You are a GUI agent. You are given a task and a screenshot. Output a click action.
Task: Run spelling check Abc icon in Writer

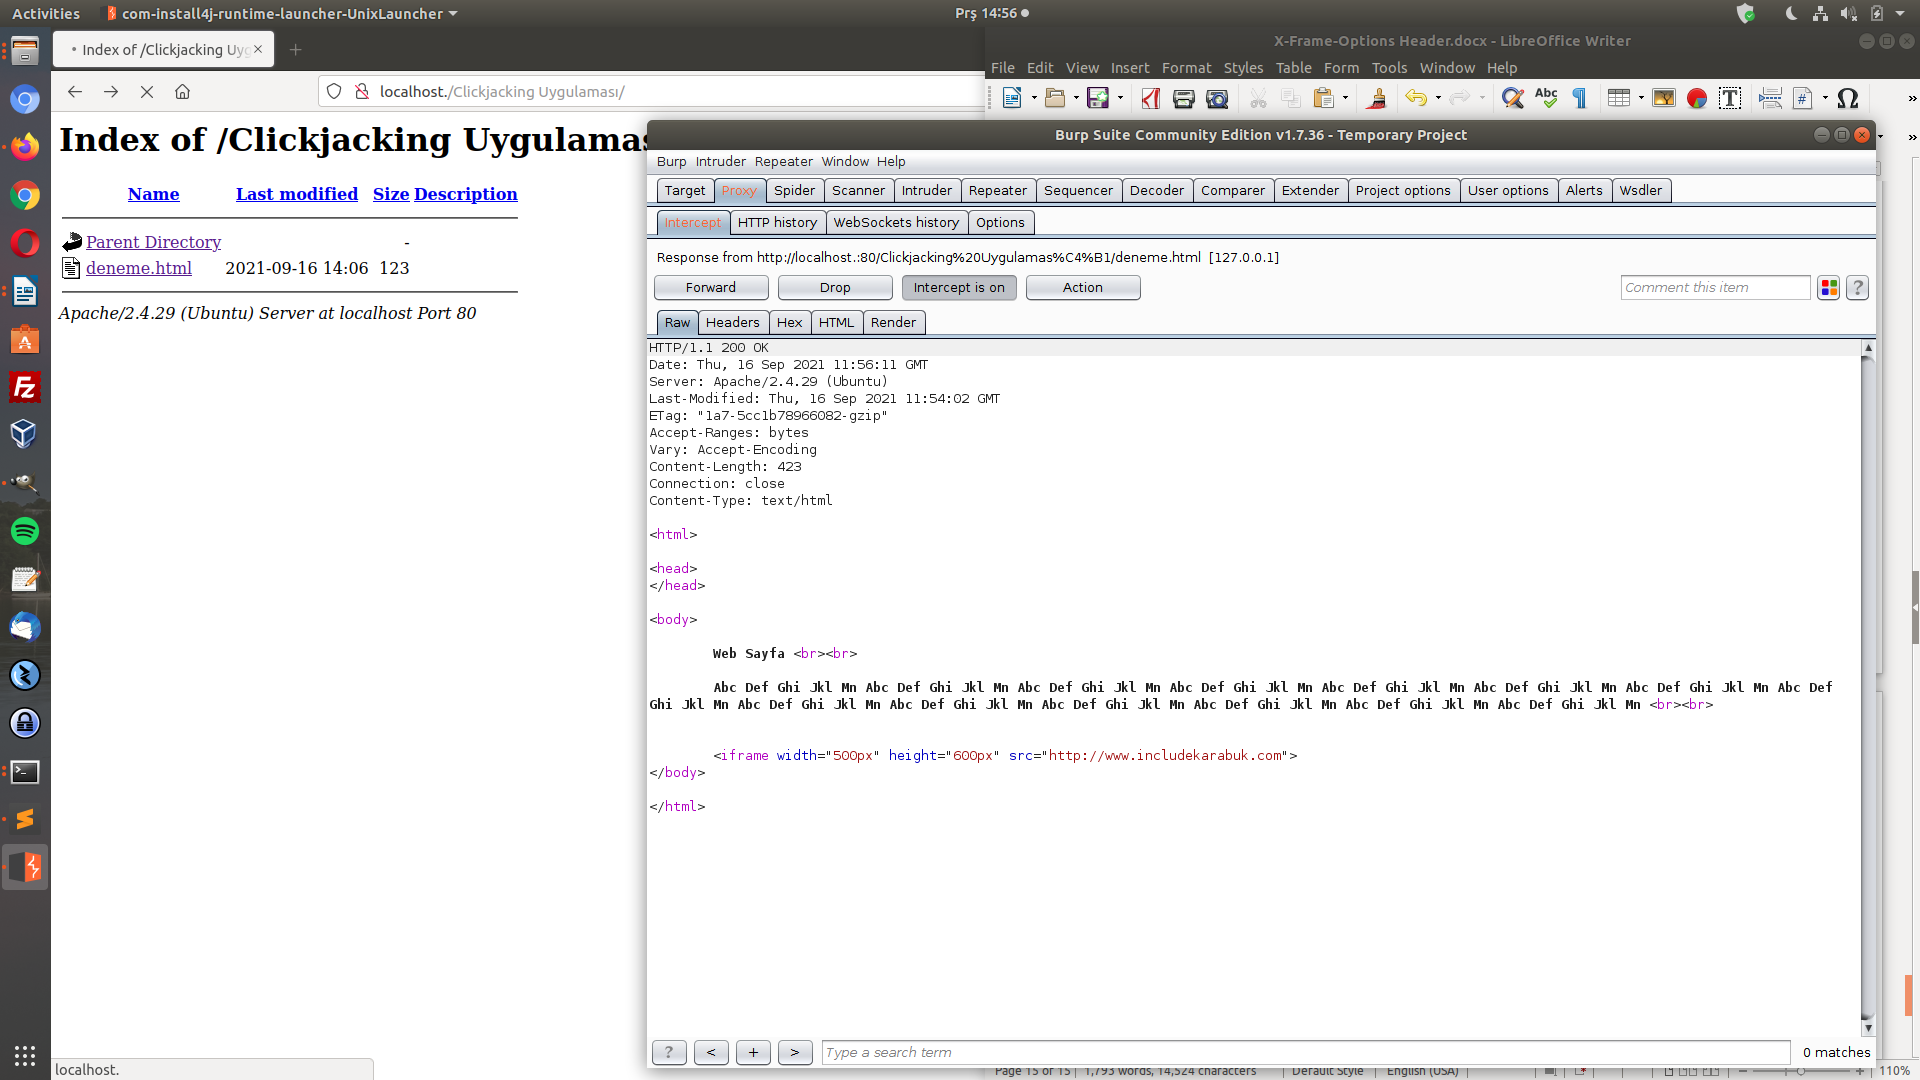click(x=1546, y=98)
